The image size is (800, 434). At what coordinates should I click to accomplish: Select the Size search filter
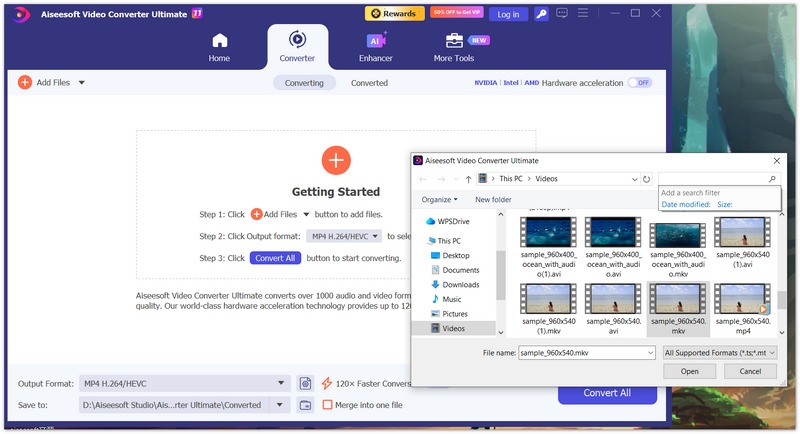pos(724,205)
